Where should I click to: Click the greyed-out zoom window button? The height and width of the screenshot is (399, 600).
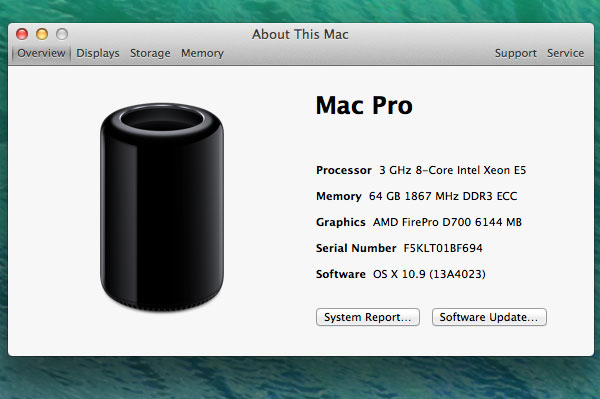tap(62, 34)
